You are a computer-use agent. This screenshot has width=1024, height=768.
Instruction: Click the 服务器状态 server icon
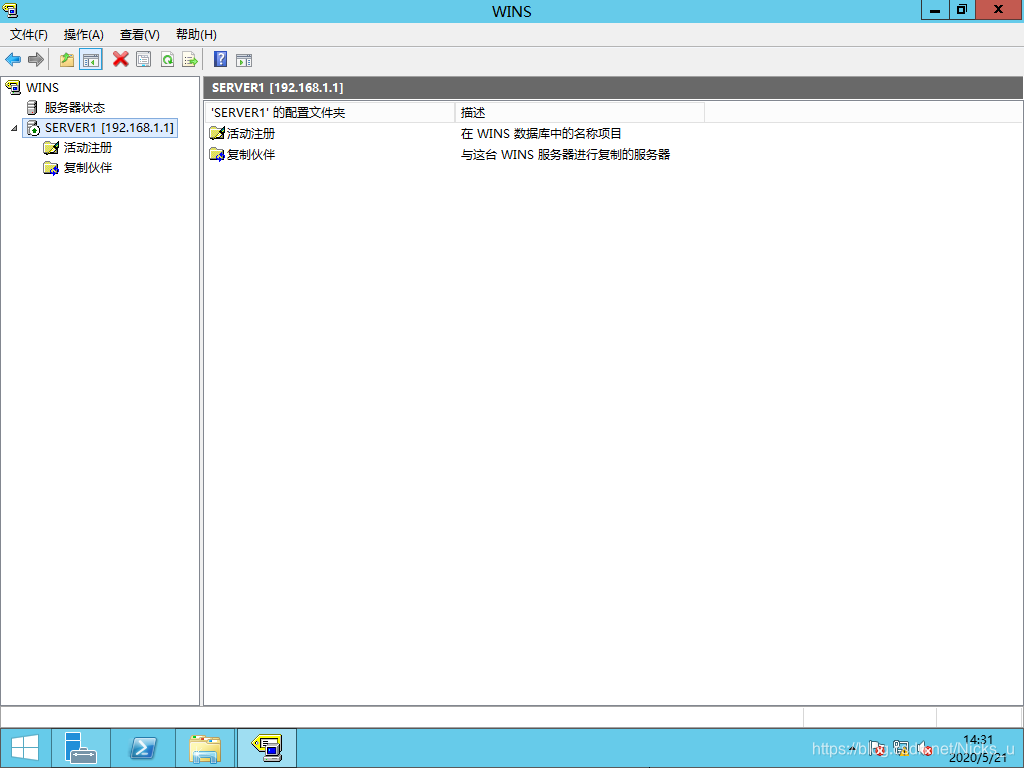(x=31, y=108)
